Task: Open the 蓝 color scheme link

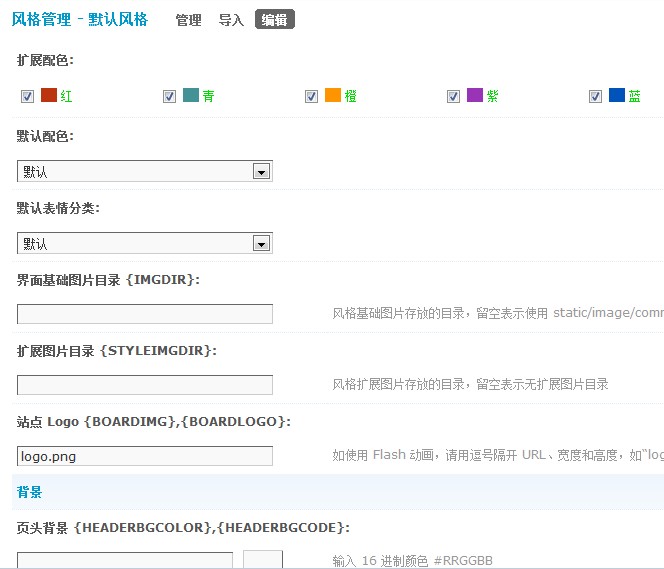Action: point(634,96)
